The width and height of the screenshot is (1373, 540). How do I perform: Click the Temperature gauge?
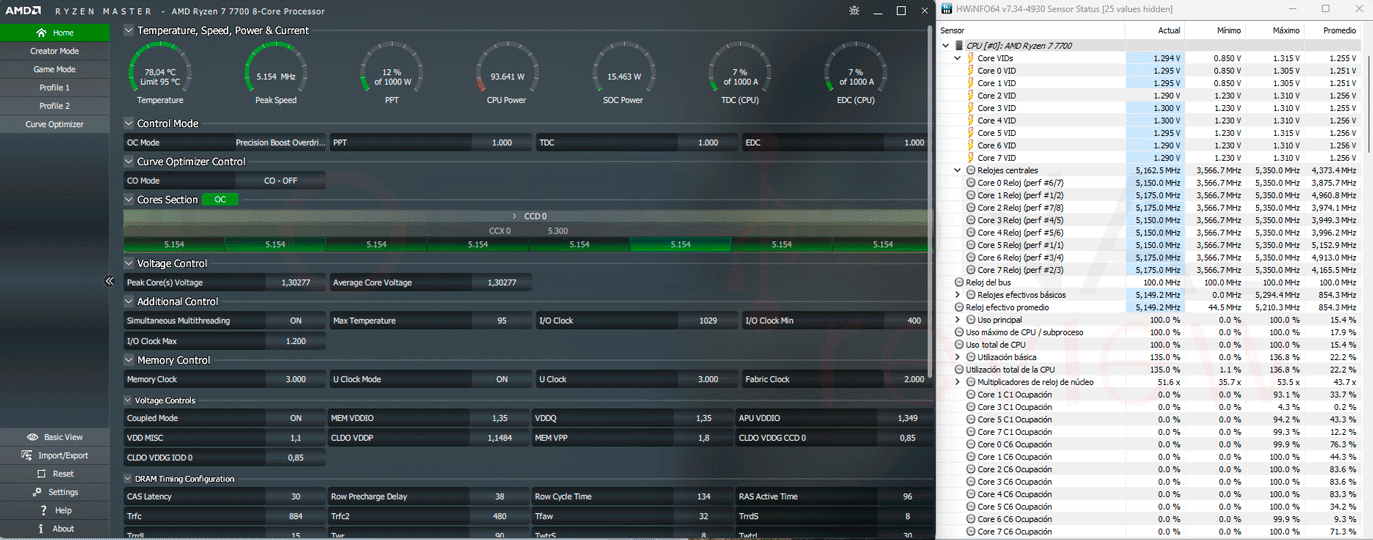160,75
